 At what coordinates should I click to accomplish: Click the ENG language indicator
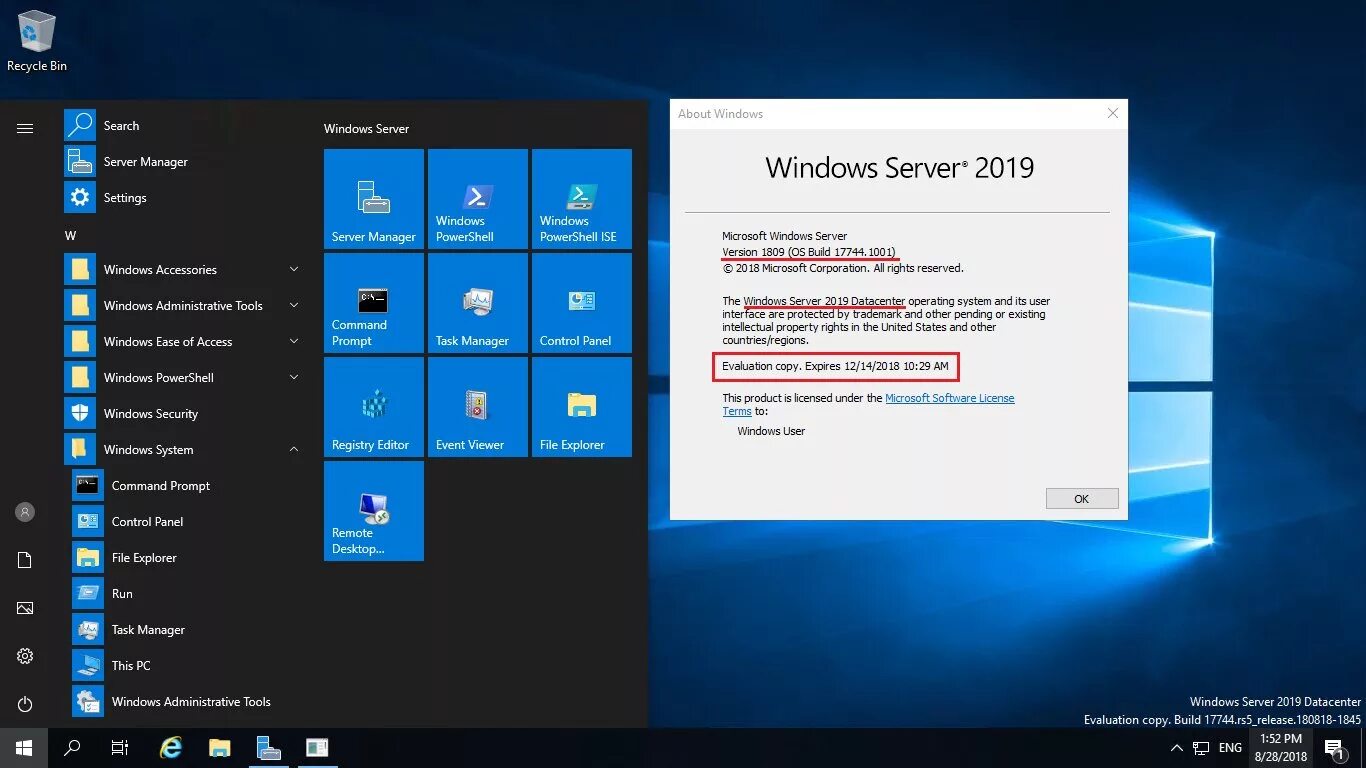coord(1231,748)
